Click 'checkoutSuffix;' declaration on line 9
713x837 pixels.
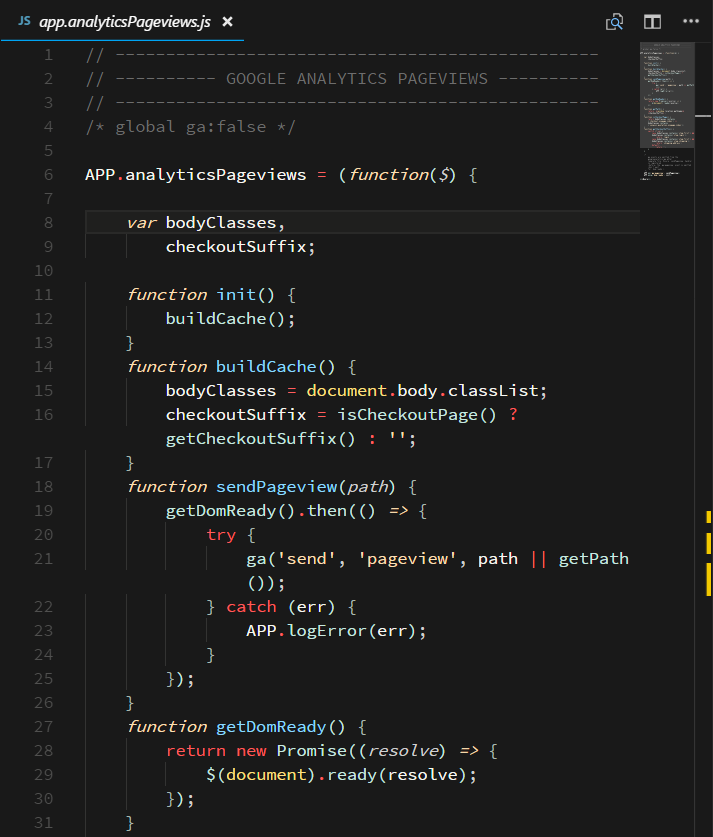240,247
